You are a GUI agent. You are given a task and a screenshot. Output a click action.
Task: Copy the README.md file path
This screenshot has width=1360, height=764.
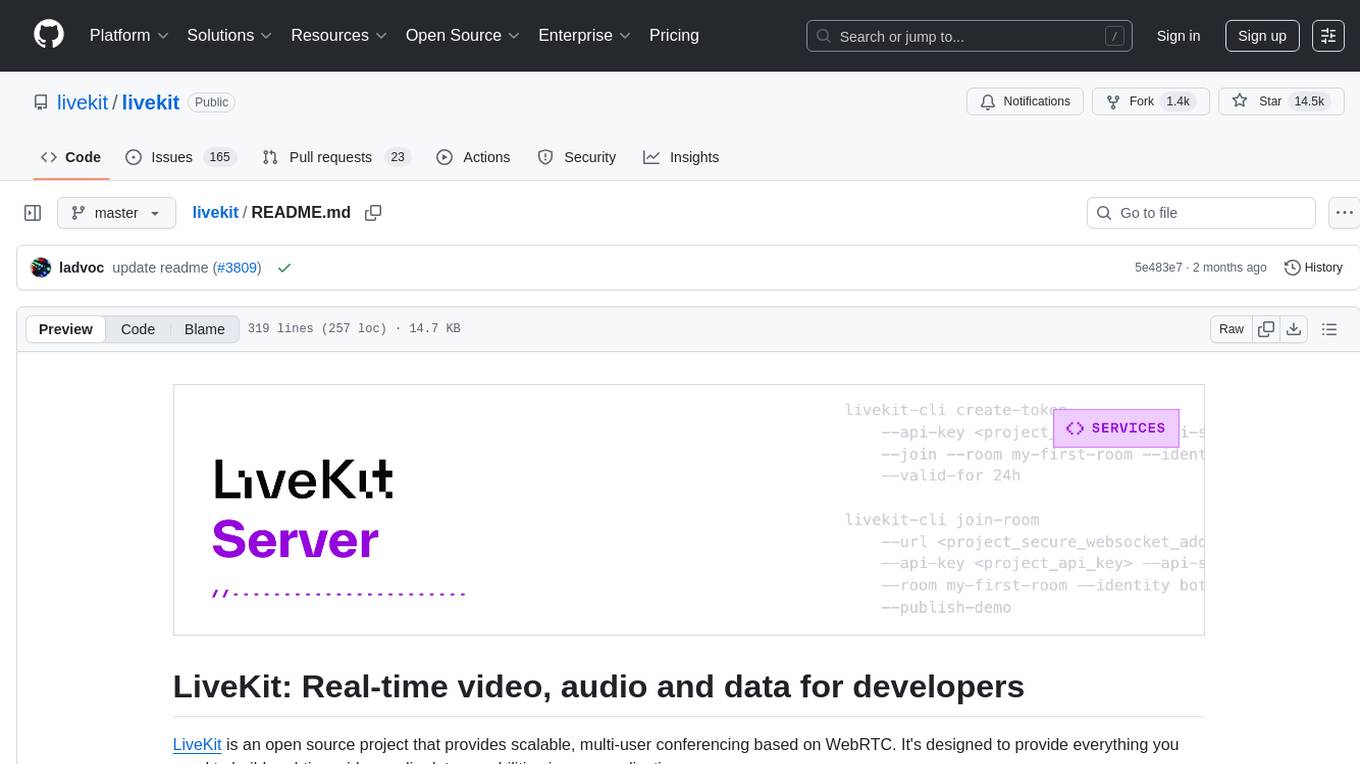[x=373, y=213]
